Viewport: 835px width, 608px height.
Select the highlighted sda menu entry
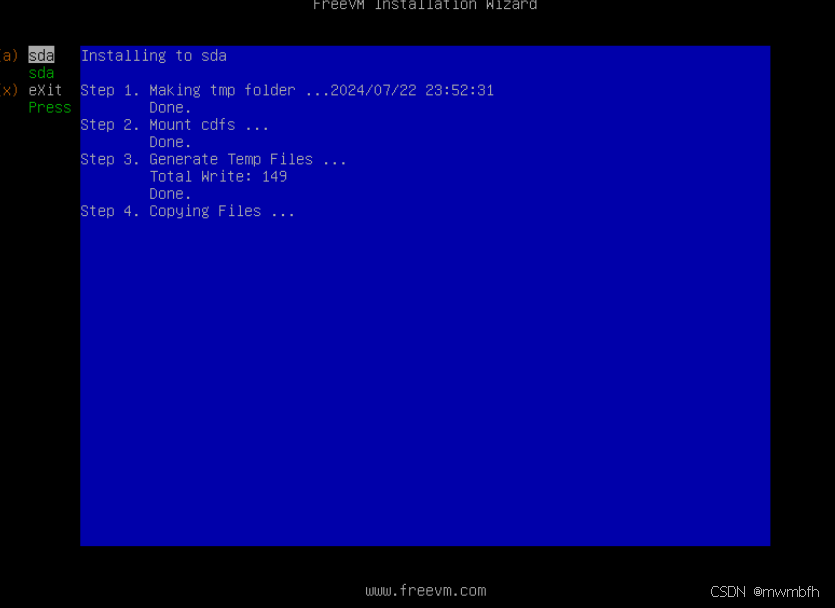pyautogui.click(x=41, y=55)
